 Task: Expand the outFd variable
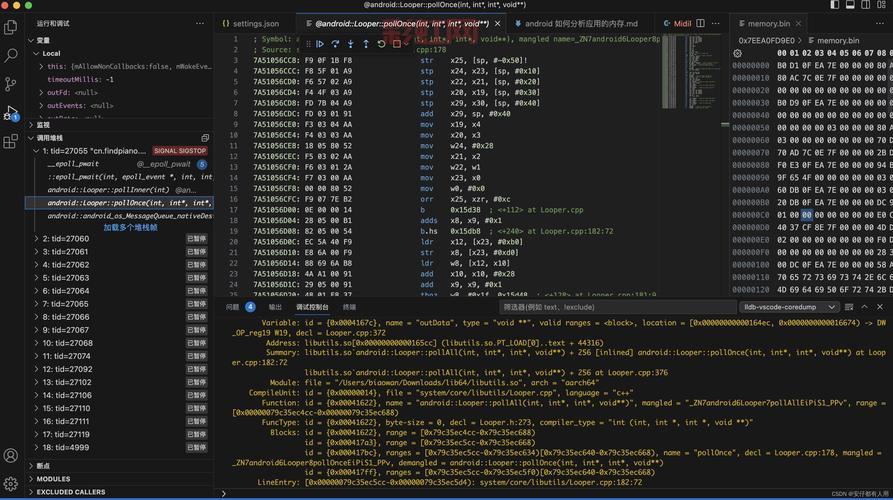click(41, 92)
